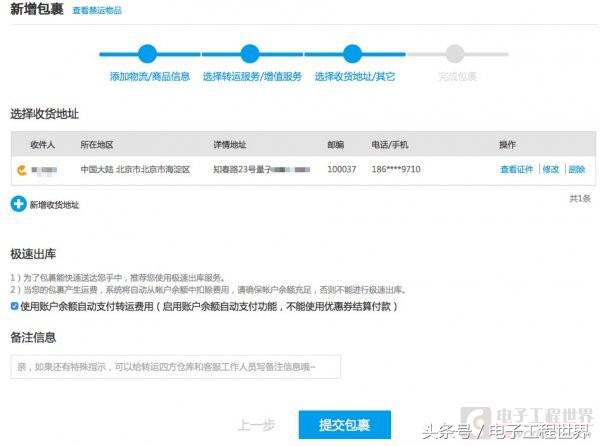Screen dimensions: 600x446
Task: Click 删除 to remove the address
Action: [576, 170]
